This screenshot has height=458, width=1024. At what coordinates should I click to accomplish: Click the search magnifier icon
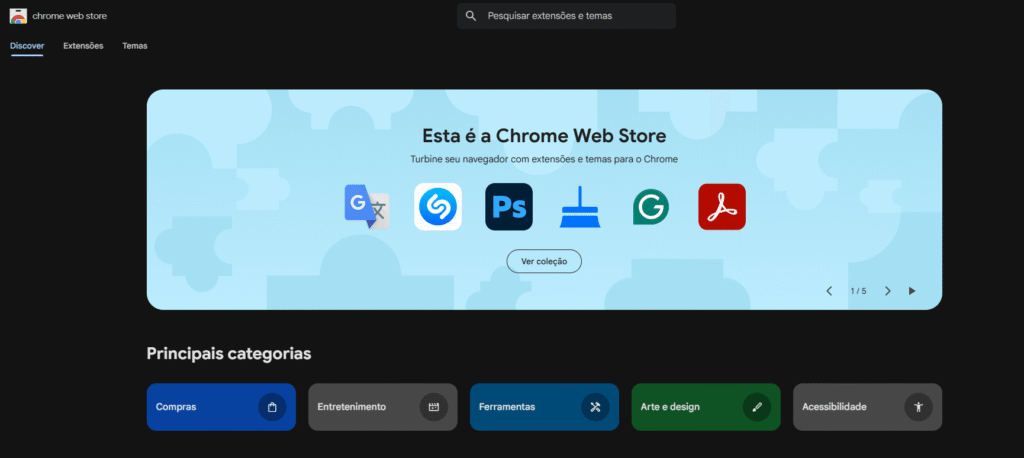[x=471, y=16]
